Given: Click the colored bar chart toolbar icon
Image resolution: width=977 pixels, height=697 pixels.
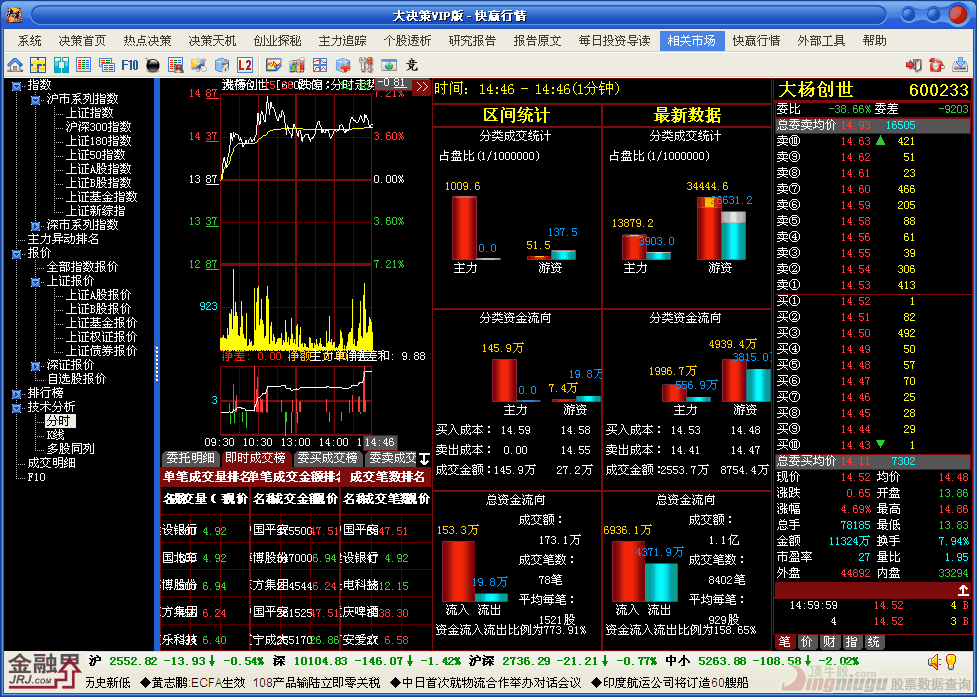Looking at the screenshot, I should (x=297, y=64).
